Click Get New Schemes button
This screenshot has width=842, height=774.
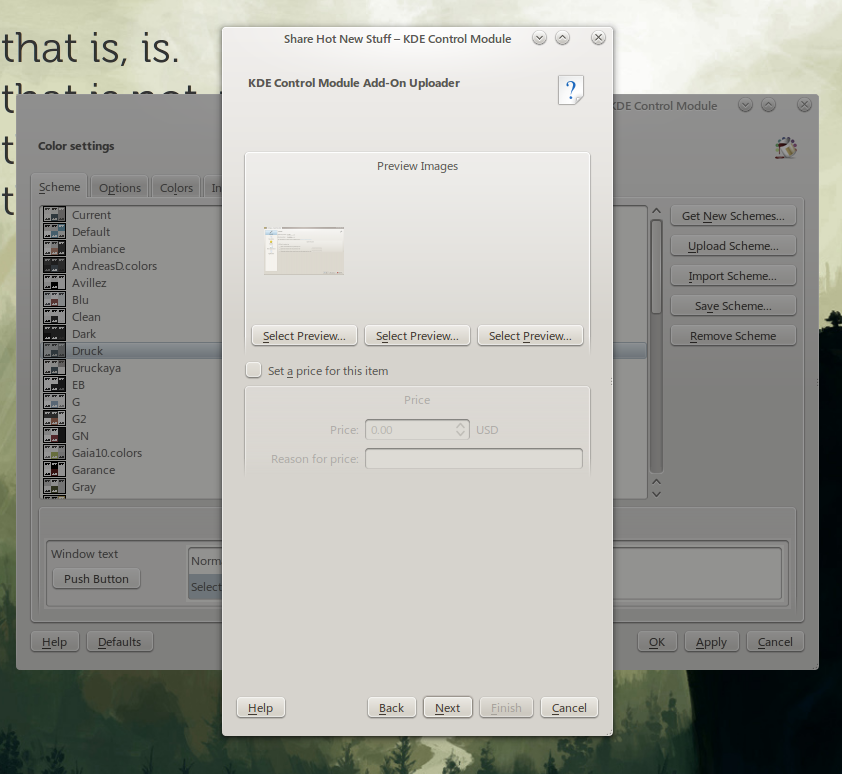[x=733, y=216]
